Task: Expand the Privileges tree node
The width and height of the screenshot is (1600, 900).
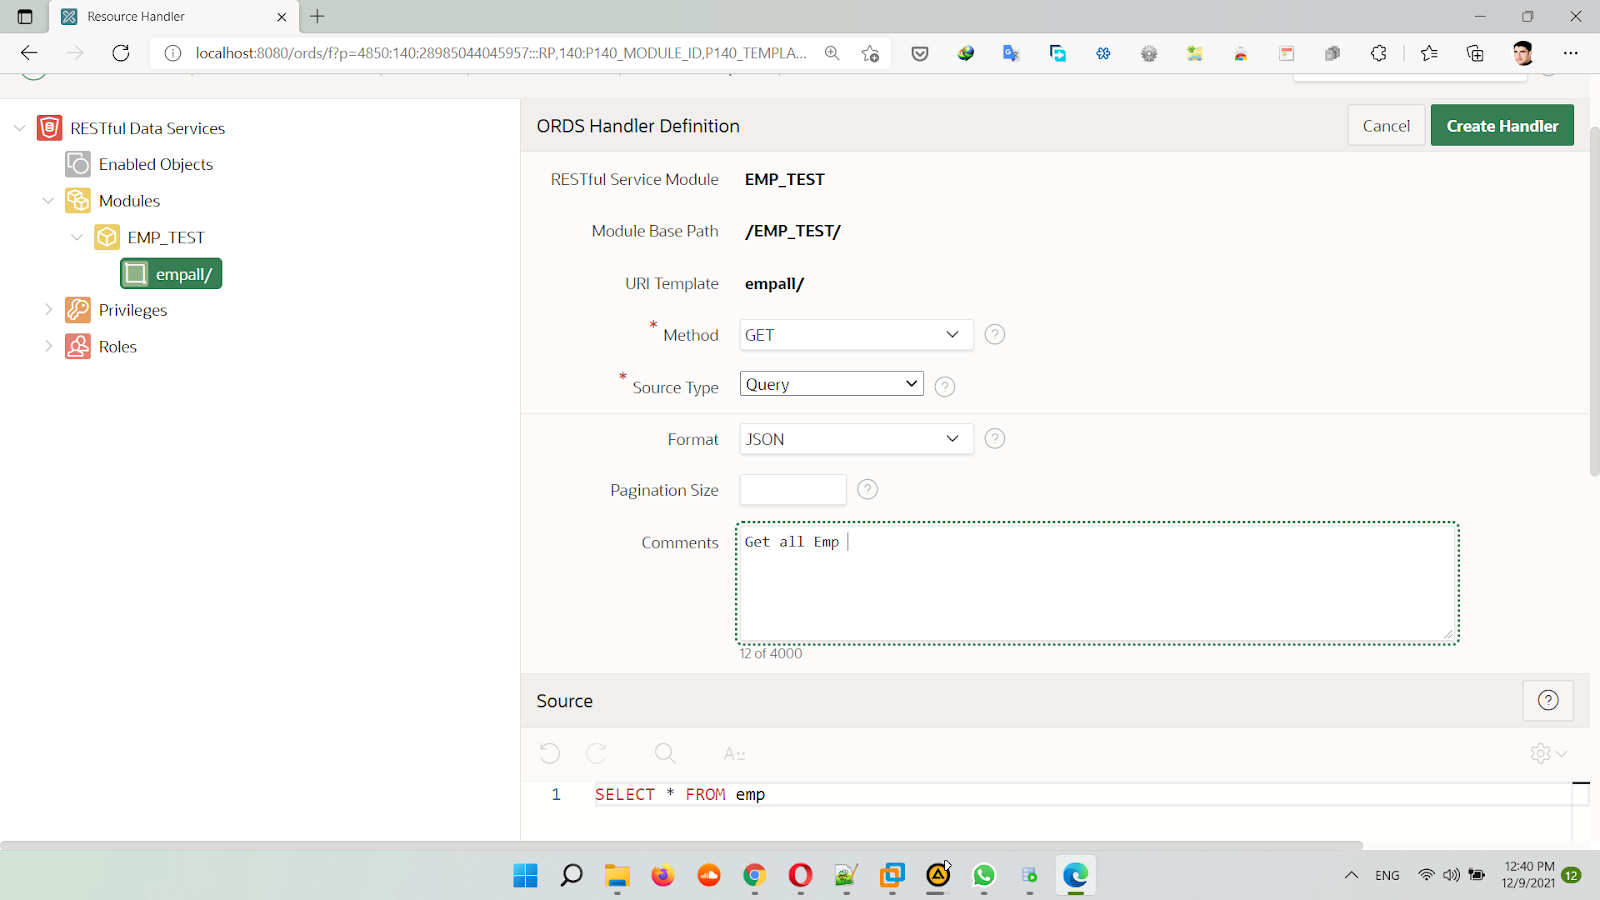Action: [x=48, y=310]
